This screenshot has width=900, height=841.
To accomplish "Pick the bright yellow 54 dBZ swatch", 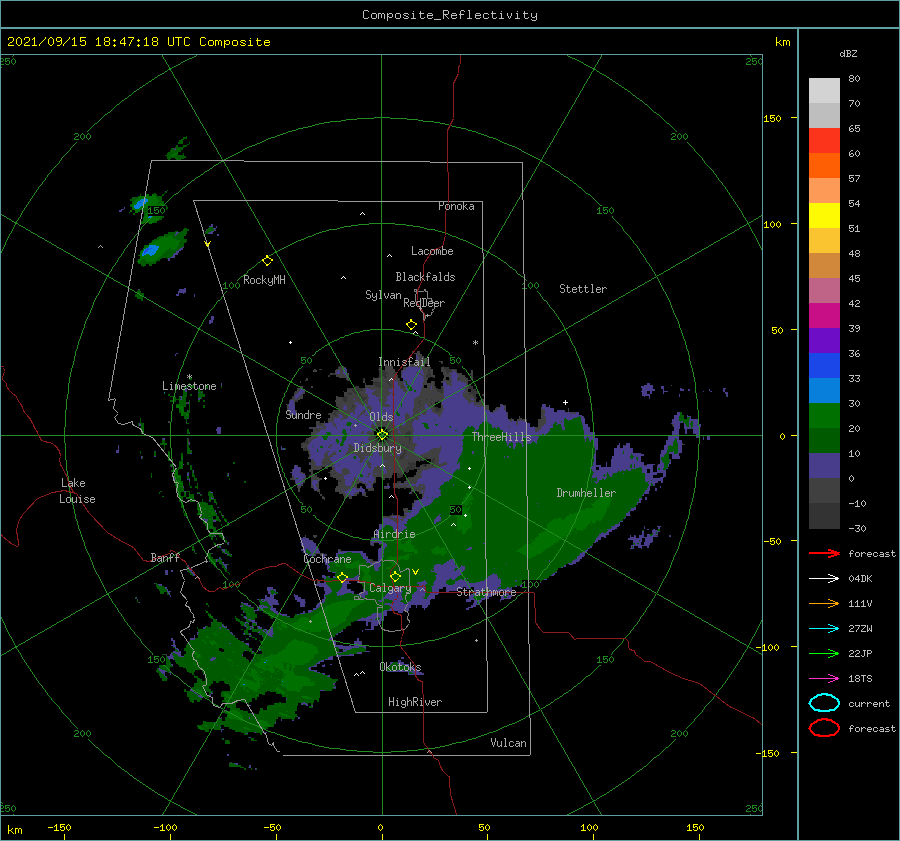I will [x=824, y=216].
